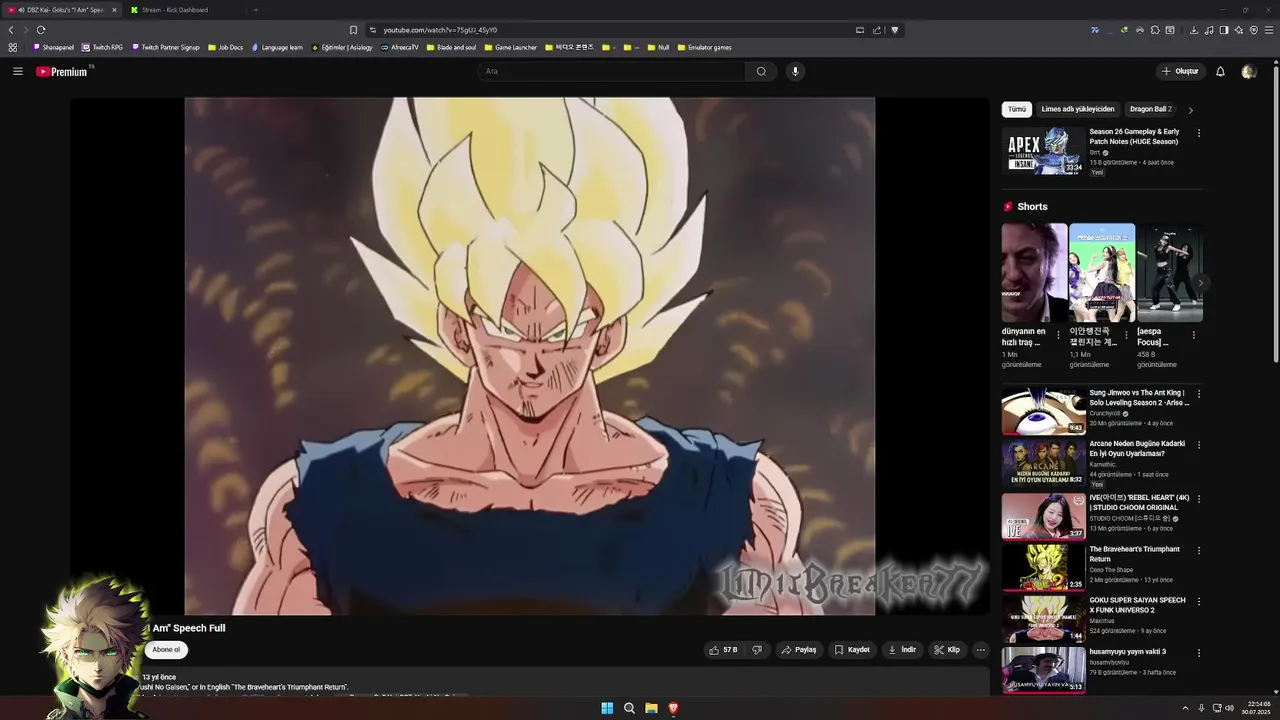Open more actions ellipsis below video

(980, 650)
